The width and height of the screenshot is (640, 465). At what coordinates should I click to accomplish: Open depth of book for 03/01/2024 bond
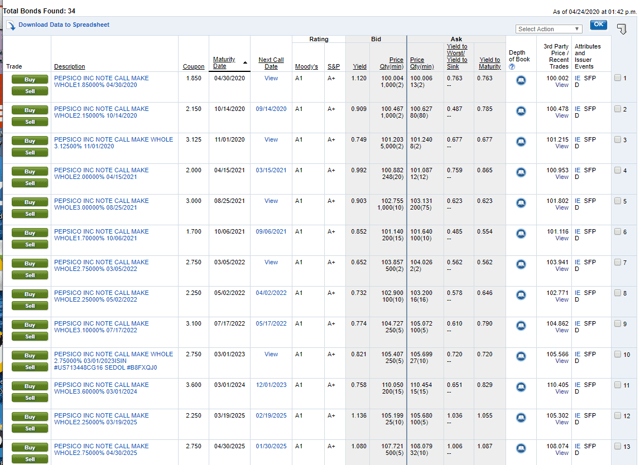(x=521, y=387)
